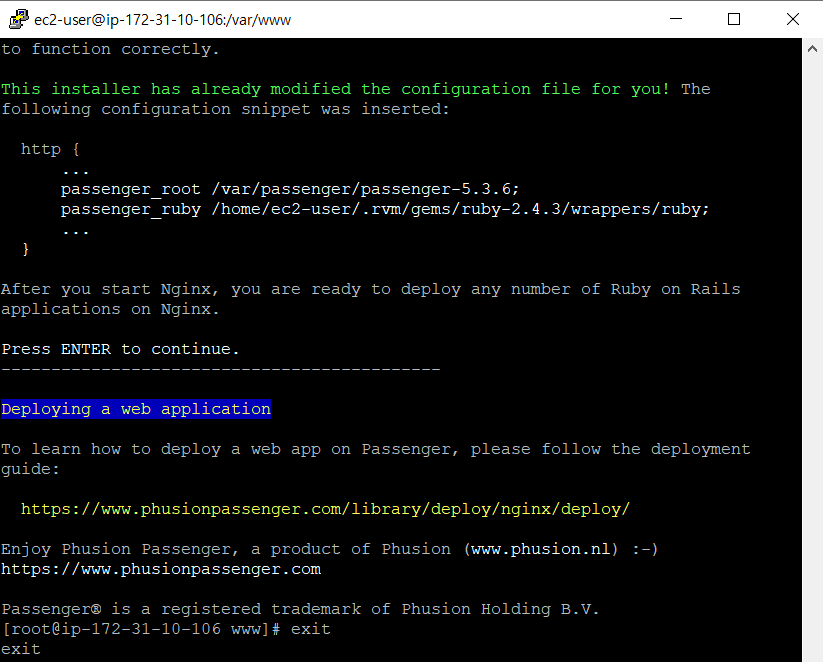Image resolution: width=823 pixels, height=662 pixels.
Task: Open the Phusion Passenger deployment guide URL
Action: [325, 508]
